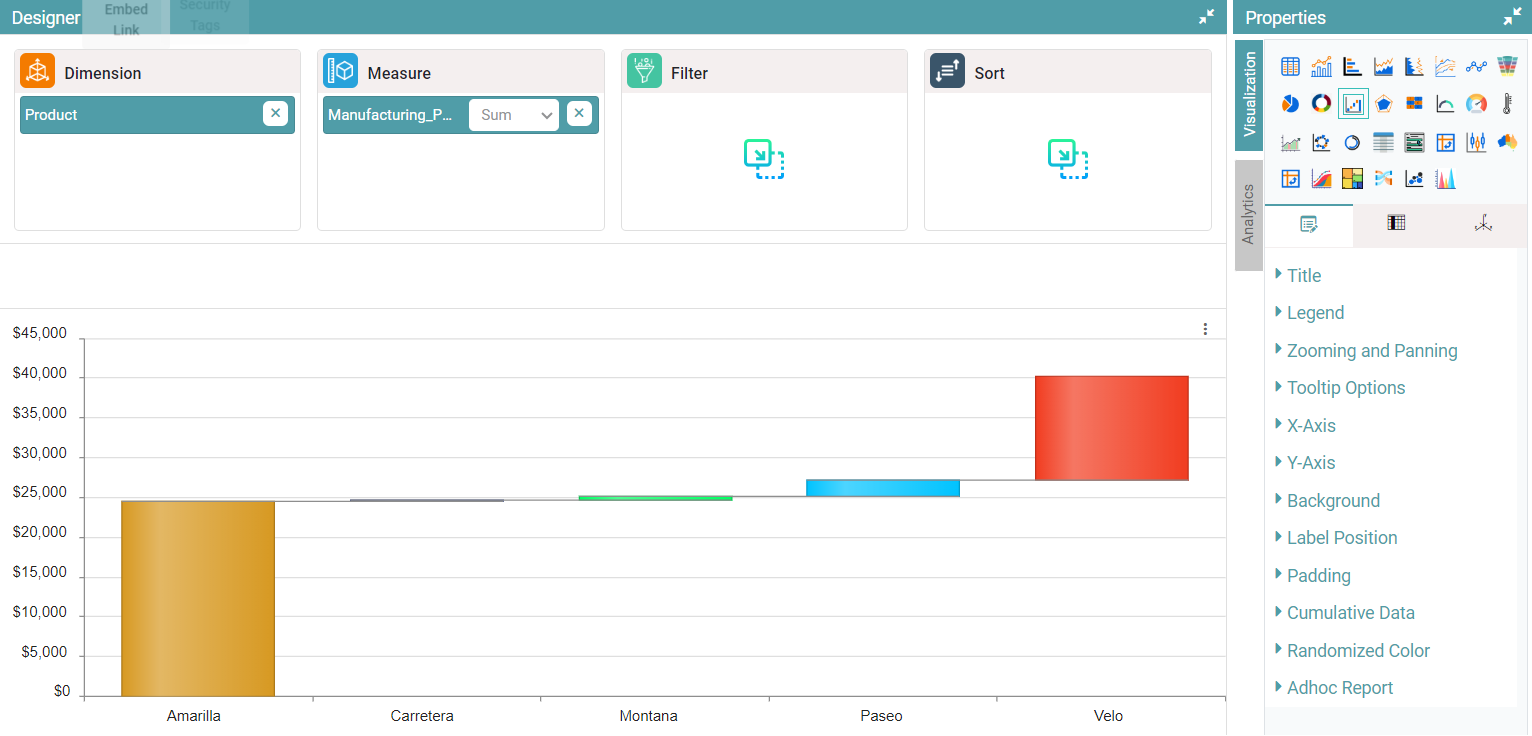Screen dimensions: 1532x736
Task: Choose the donut chart visualization icon
Action: point(1321,104)
